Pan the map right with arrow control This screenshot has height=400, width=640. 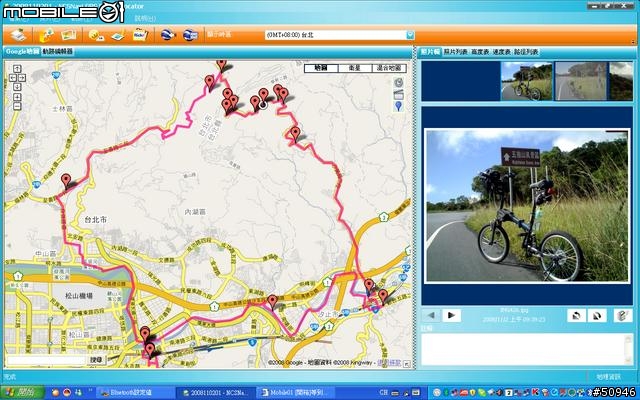tap(22, 78)
